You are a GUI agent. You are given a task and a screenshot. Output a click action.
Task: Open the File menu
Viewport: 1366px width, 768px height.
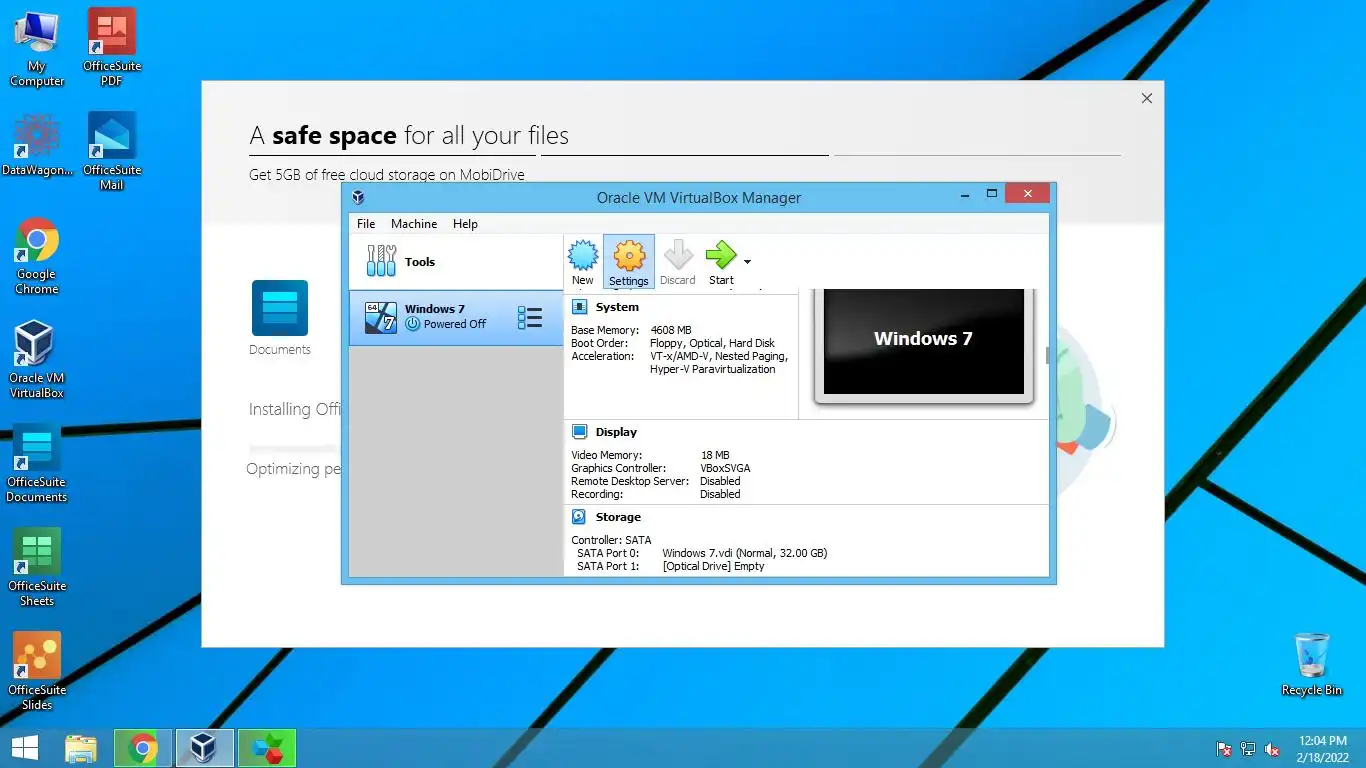point(366,224)
